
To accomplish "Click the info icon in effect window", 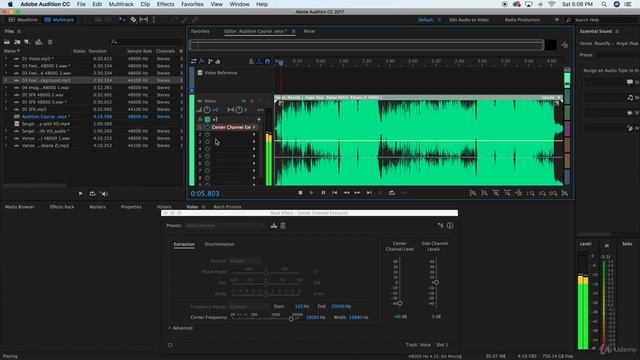I will (x=450, y=225).
